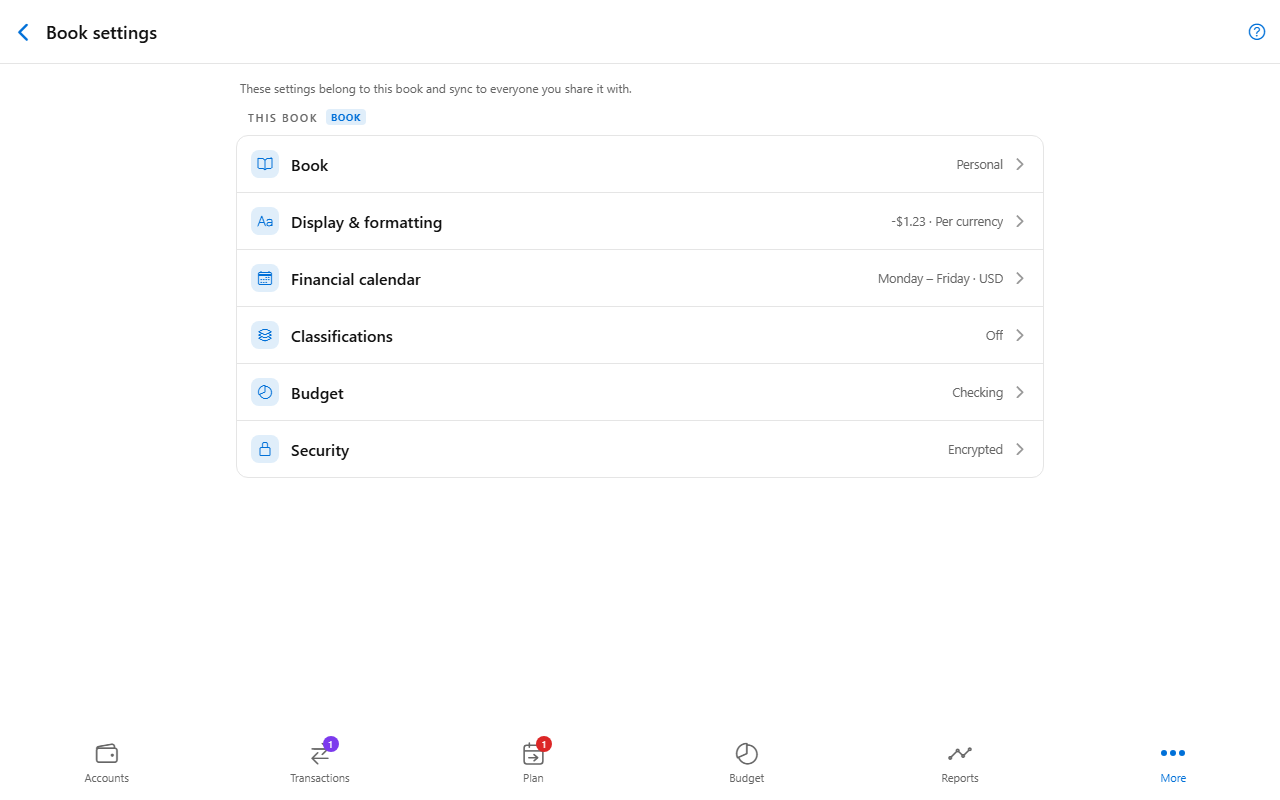
Task: Expand the Display & formatting chevron
Action: pyautogui.click(x=1020, y=221)
